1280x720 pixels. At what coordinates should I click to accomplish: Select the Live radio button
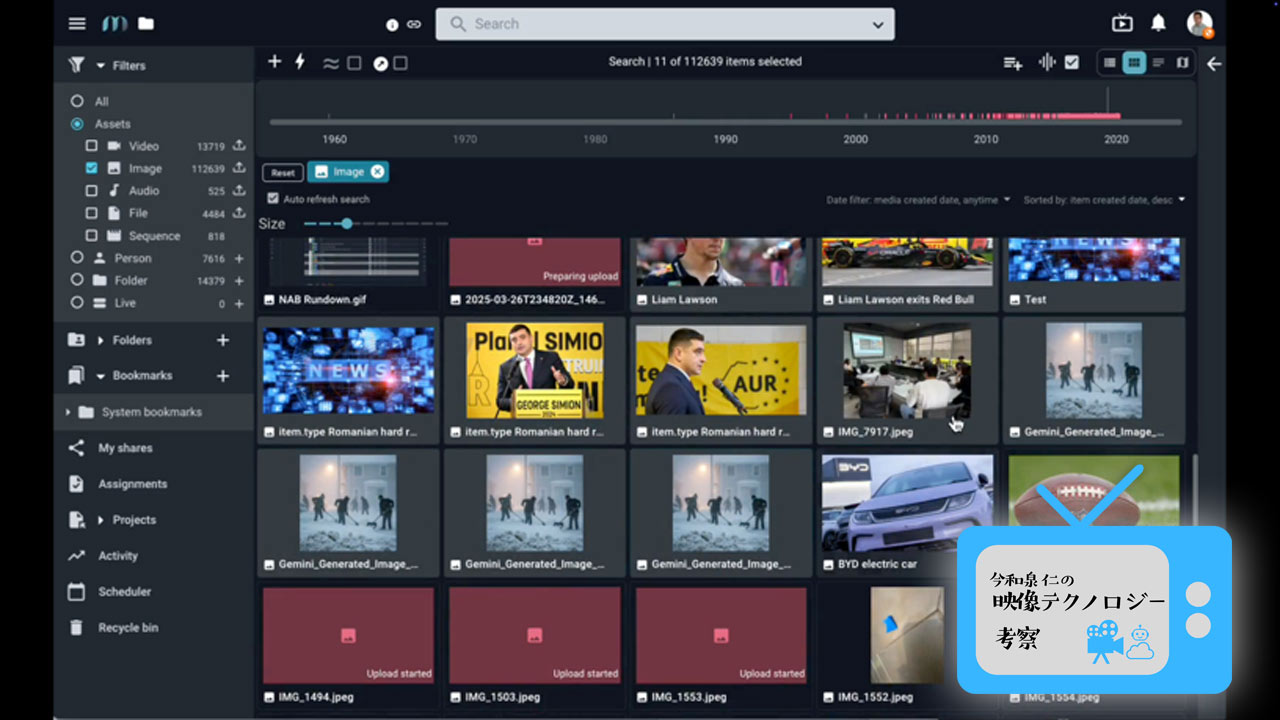tap(77, 303)
